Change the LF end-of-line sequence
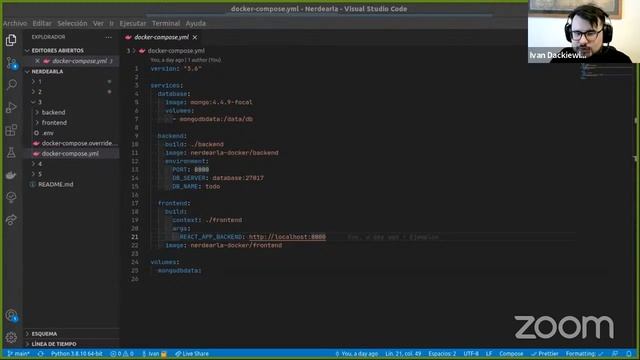Image resolution: width=640 pixels, height=360 pixels. point(489,354)
